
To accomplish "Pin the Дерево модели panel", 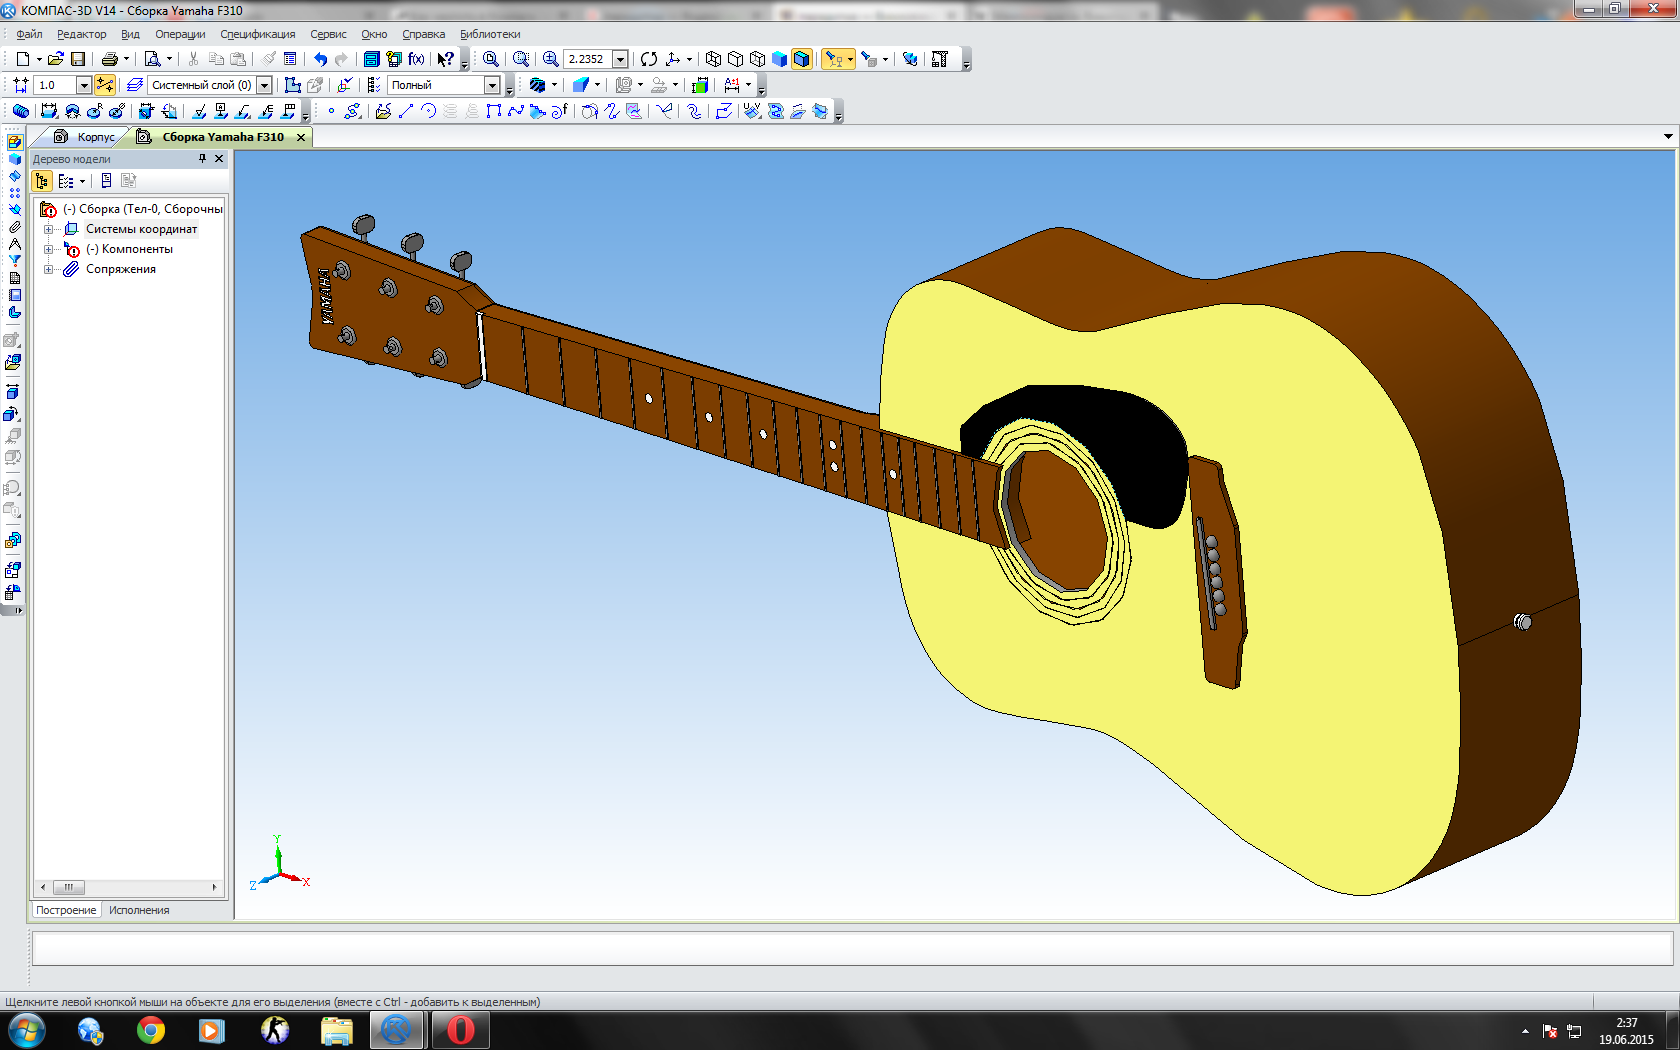I will click(x=202, y=158).
